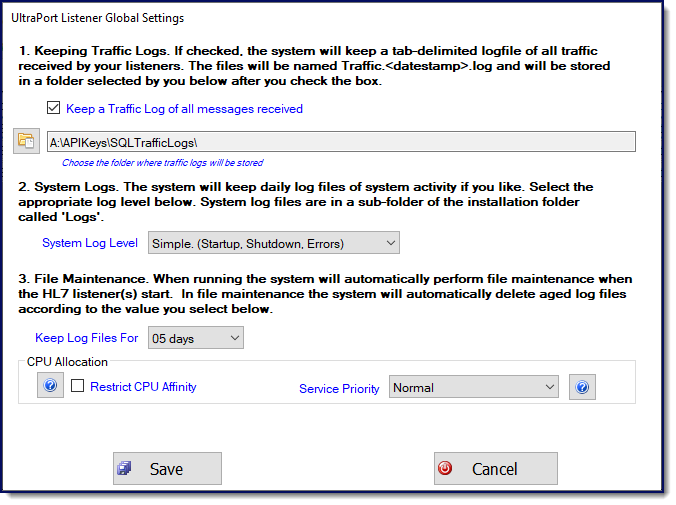Click the help icon beside Restrict CPU Affinity
This screenshot has width=676, height=505.
pos(50,385)
